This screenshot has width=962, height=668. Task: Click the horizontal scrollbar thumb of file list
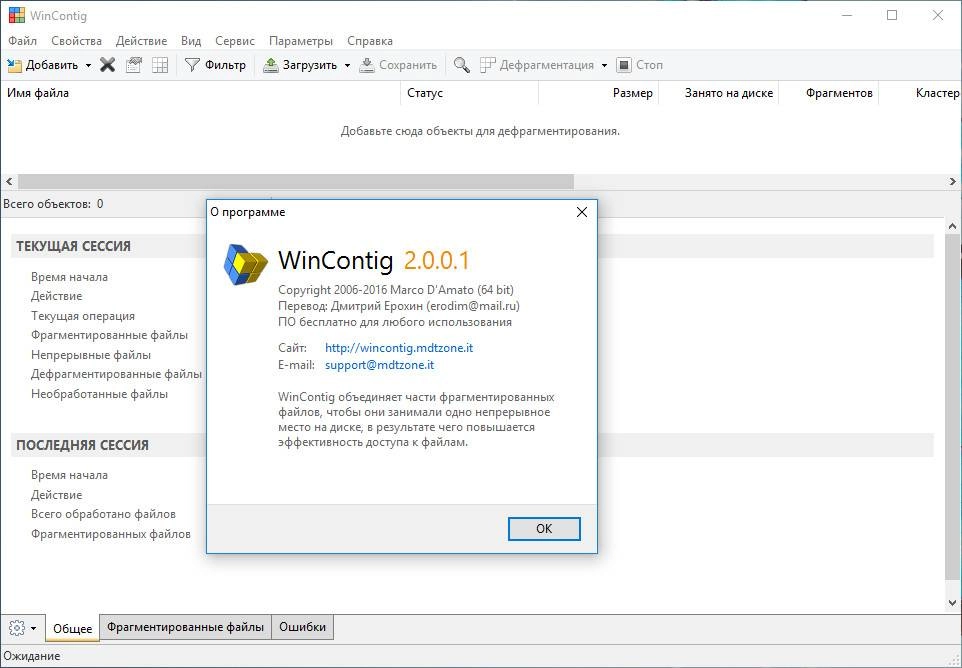tap(296, 182)
